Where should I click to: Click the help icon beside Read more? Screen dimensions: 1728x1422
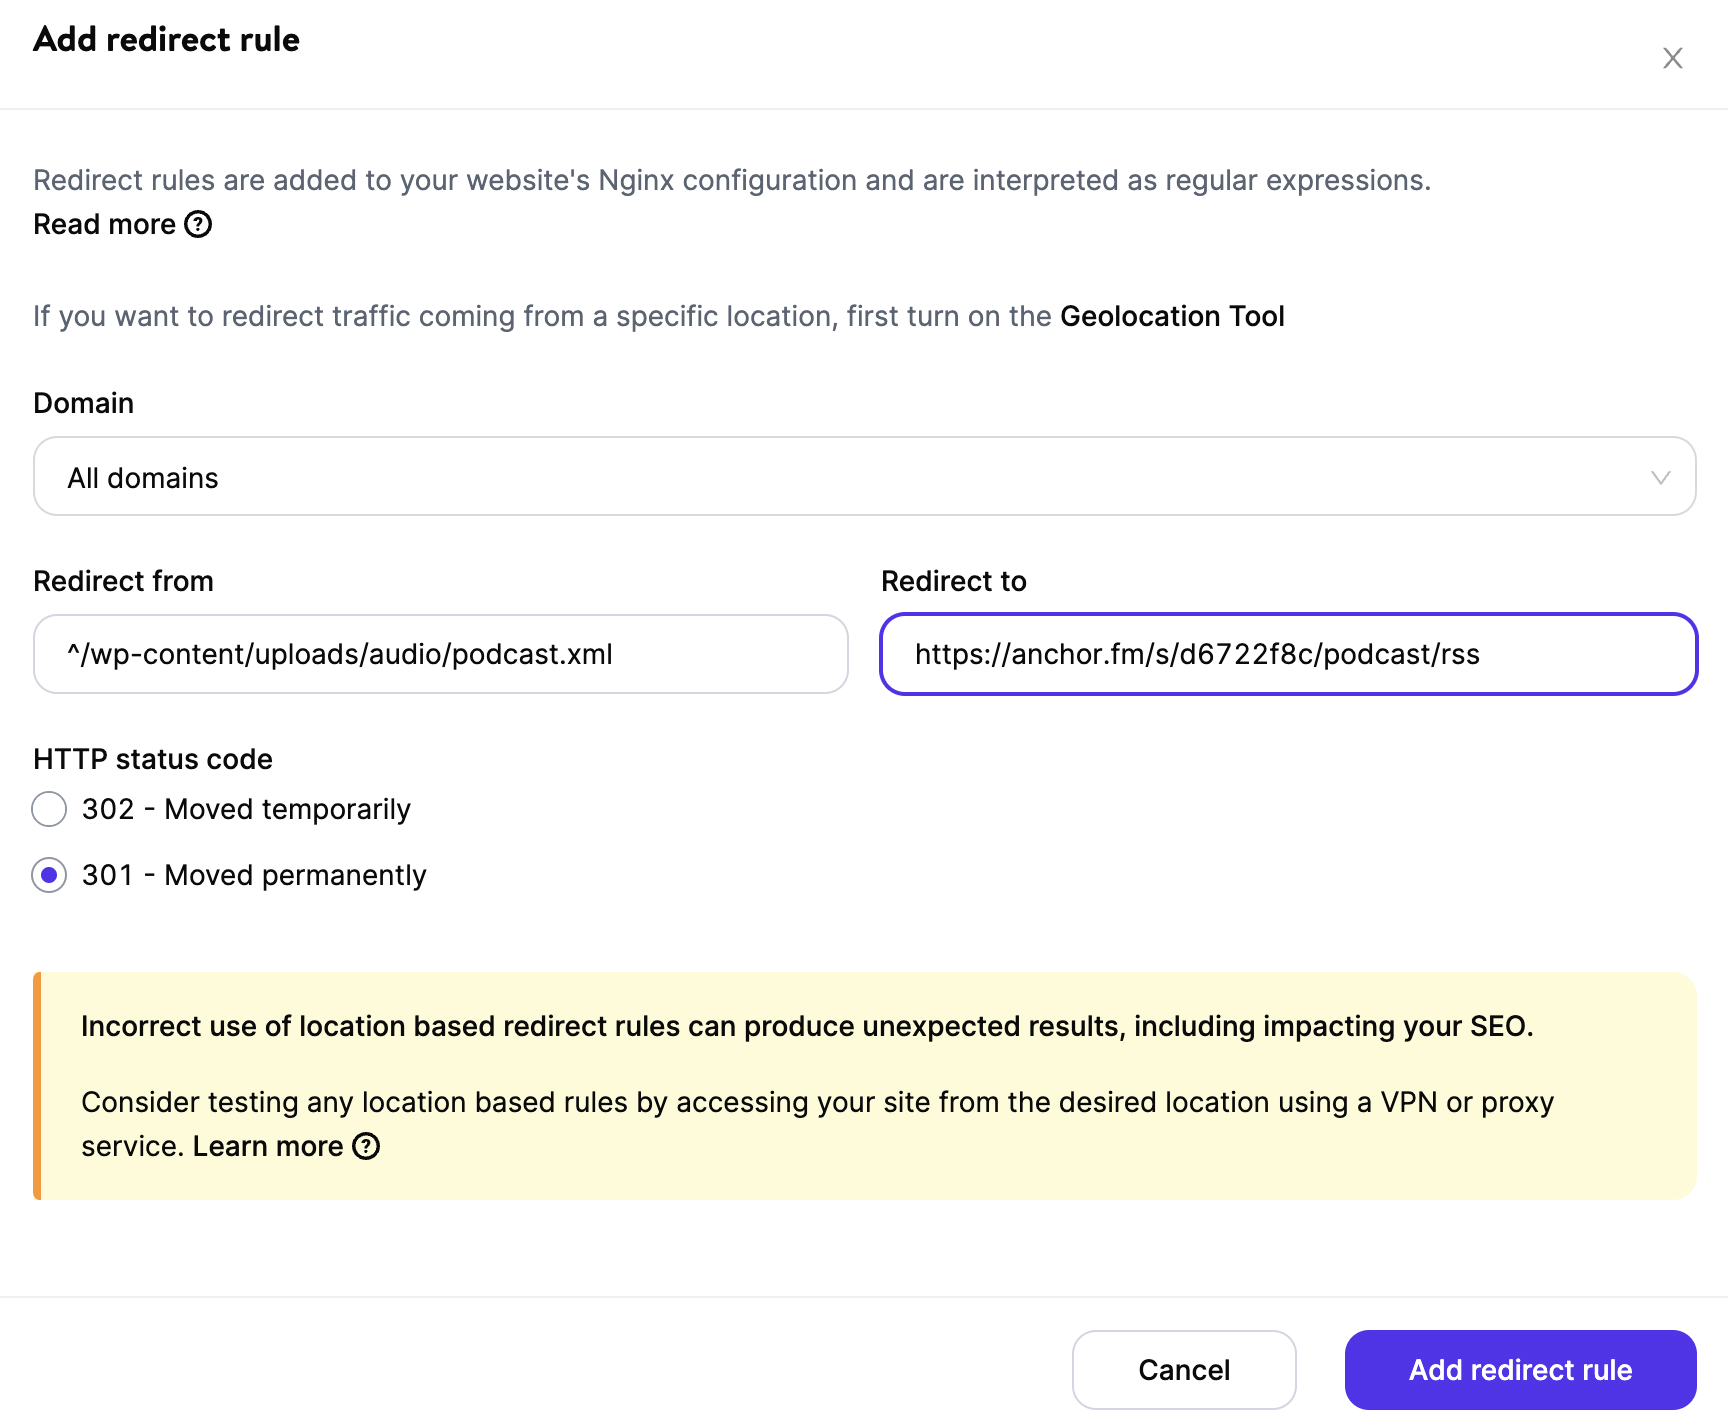click(199, 224)
